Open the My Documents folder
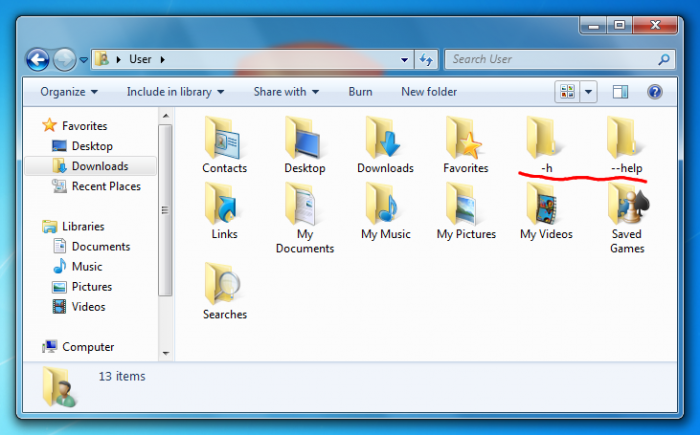 click(x=304, y=218)
